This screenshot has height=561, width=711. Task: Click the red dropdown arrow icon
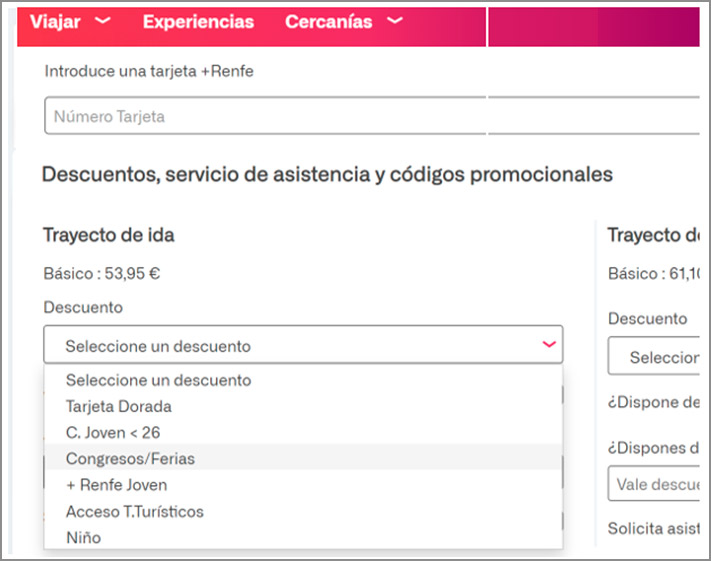pos(548,345)
